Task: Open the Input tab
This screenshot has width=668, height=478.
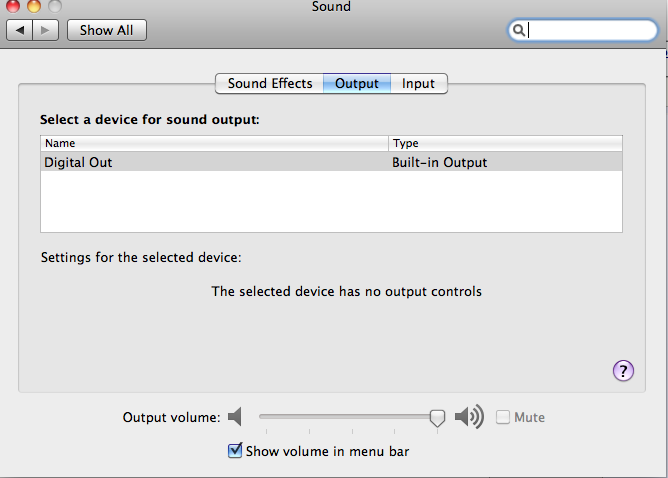Action: [x=418, y=84]
